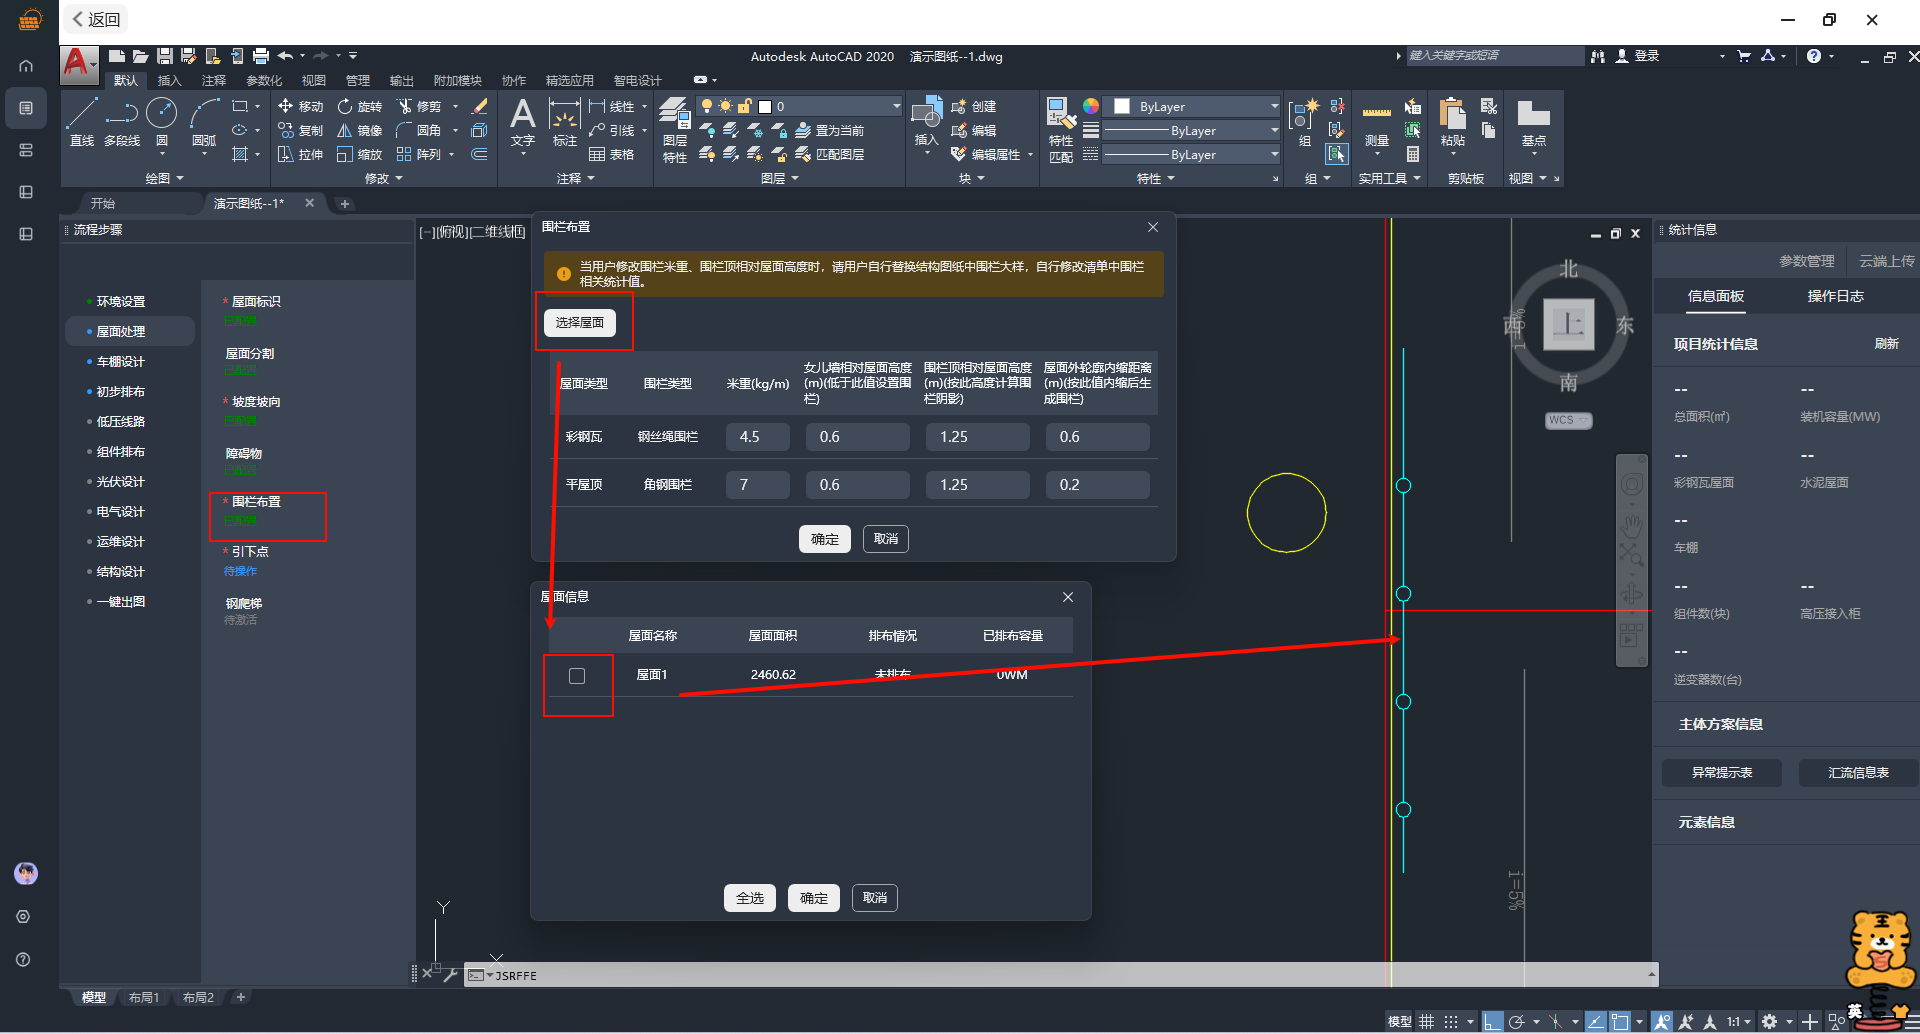This screenshot has height=1034, width=1920.
Task: Expand the WCS coordinate dropdown
Action: [1568, 421]
